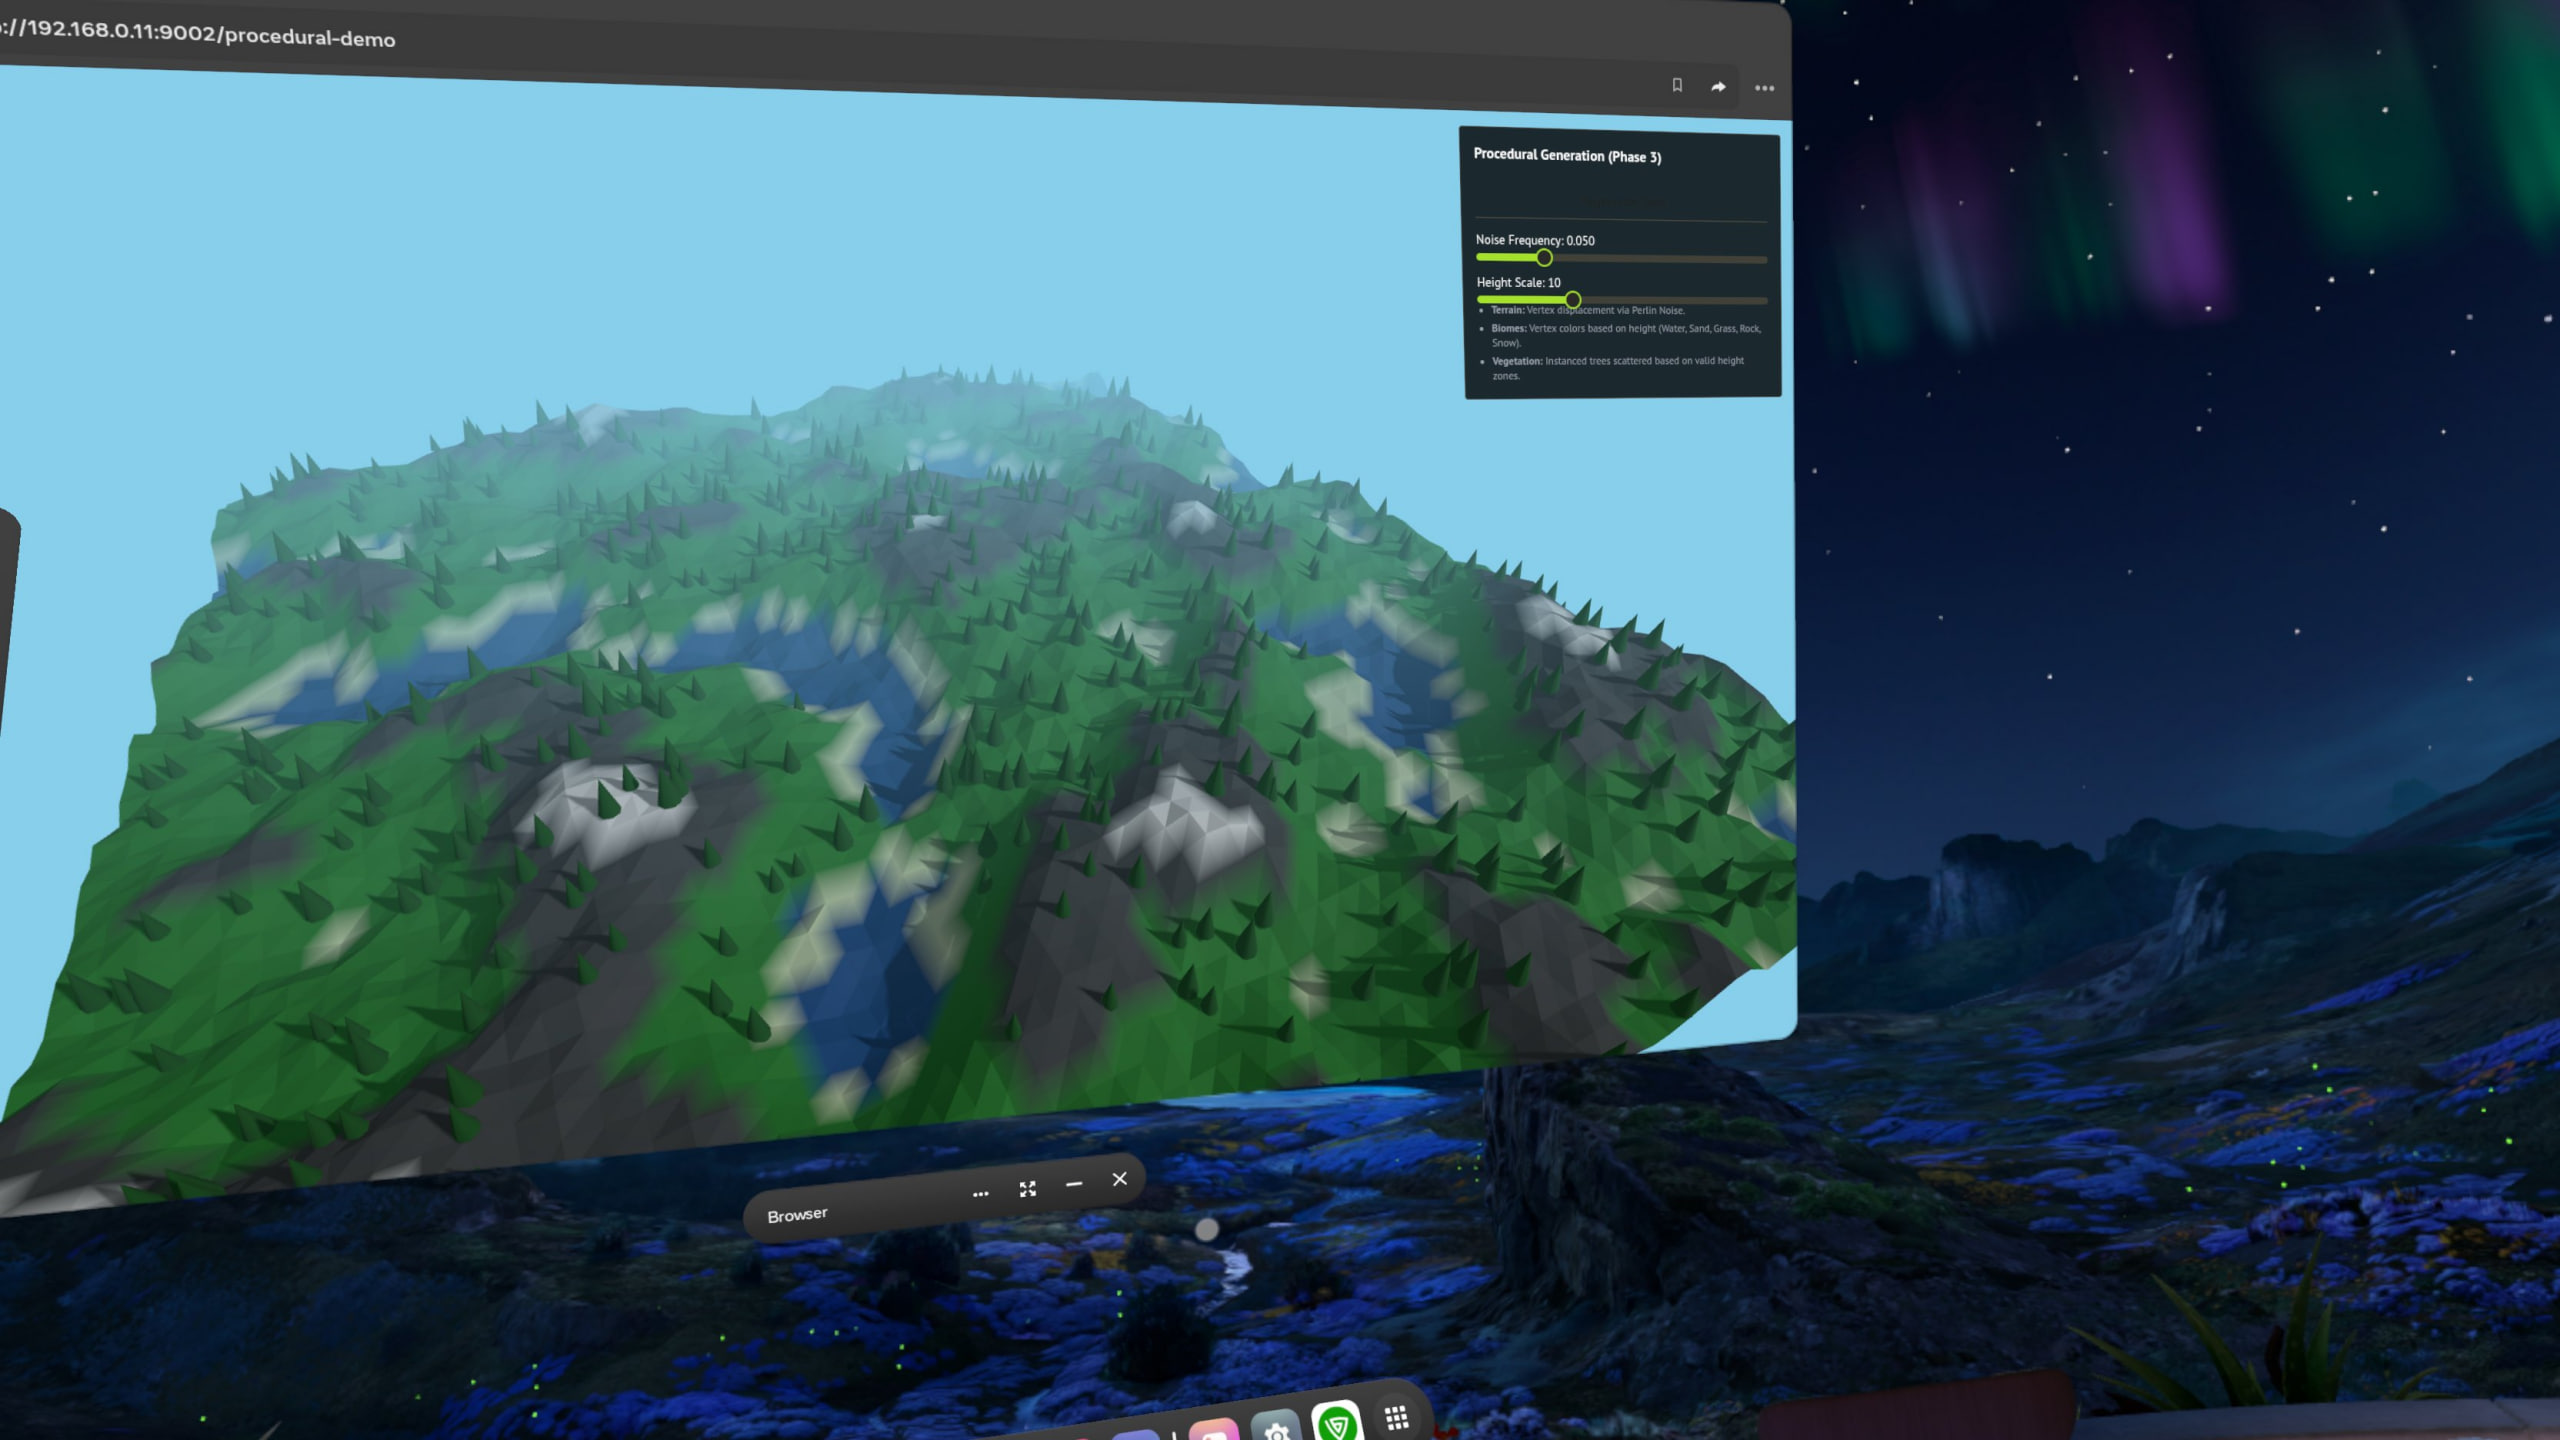Click right end of Noise Frequency track
This screenshot has width=2560, height=1440.
tap(1762, 260)
